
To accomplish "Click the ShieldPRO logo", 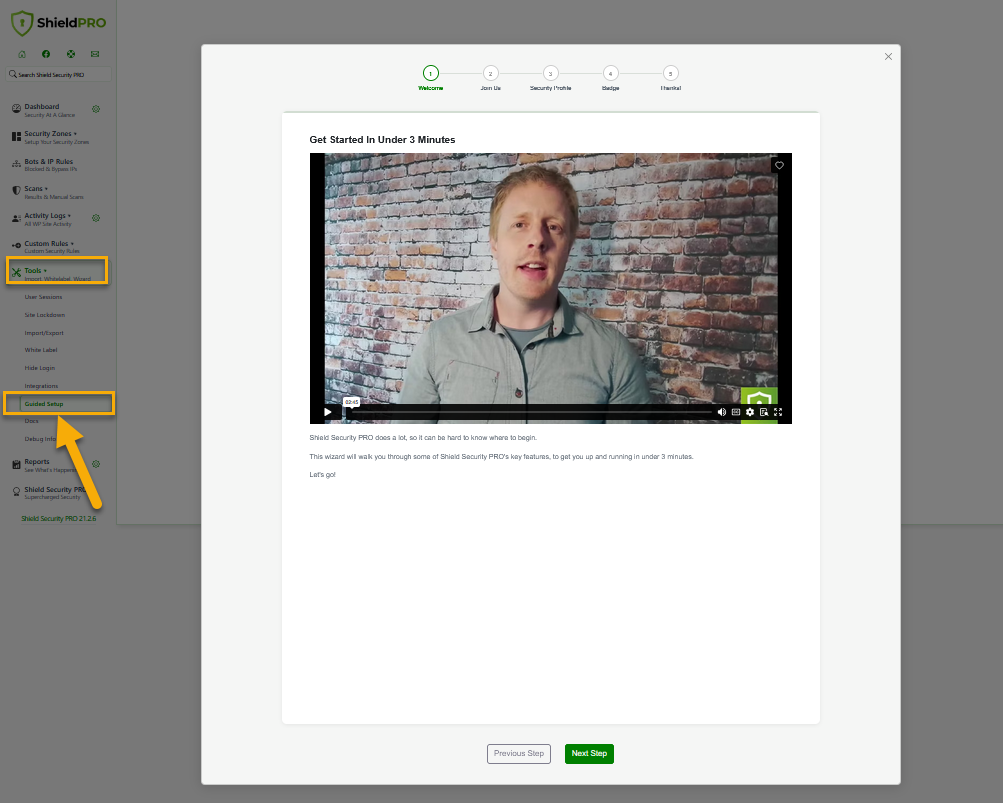I will (x=58, y=23).
